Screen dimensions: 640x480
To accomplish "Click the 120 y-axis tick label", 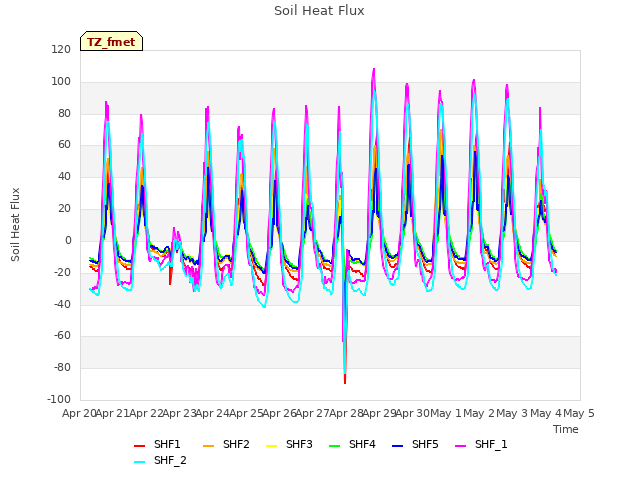I will pyautogui.click(x=61, y=50).
